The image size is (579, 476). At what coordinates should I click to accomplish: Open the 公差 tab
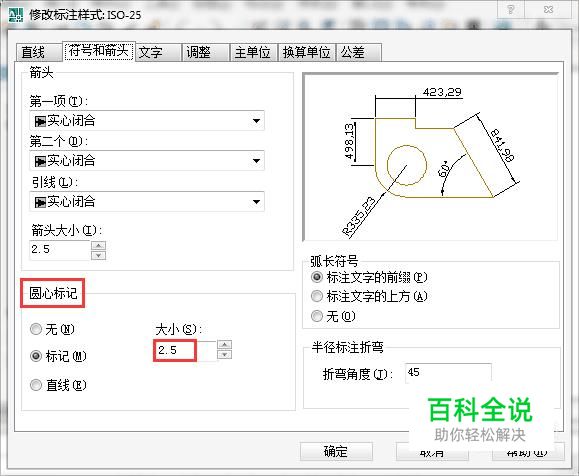[x=359, y=52]
